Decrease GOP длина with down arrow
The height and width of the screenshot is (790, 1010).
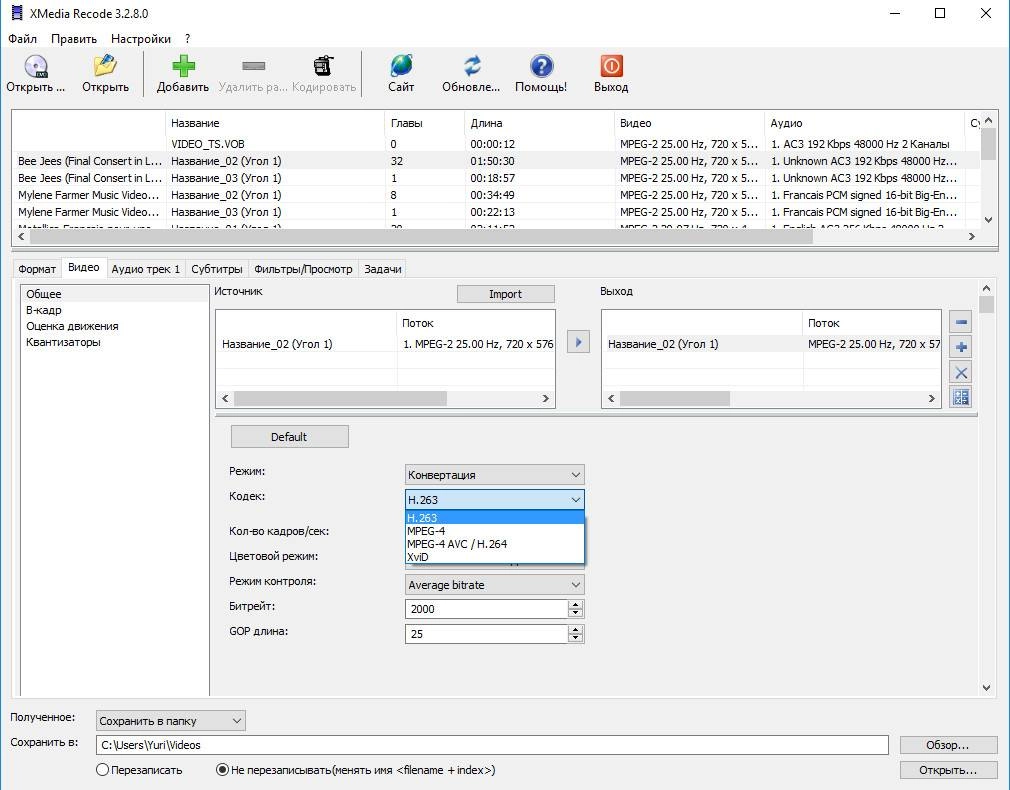coord(576,639)
